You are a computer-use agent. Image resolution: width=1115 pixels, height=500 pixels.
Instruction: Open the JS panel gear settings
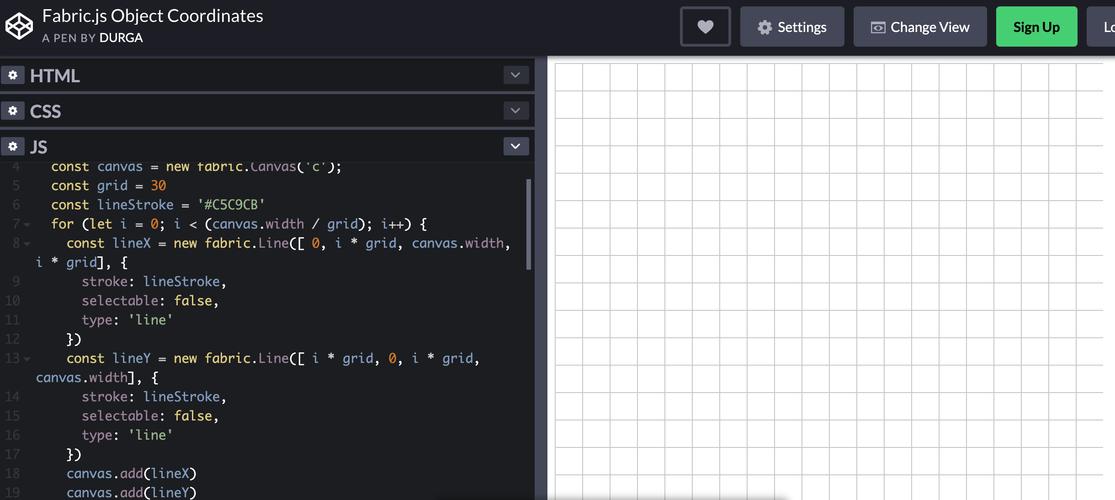coord(12,146)
